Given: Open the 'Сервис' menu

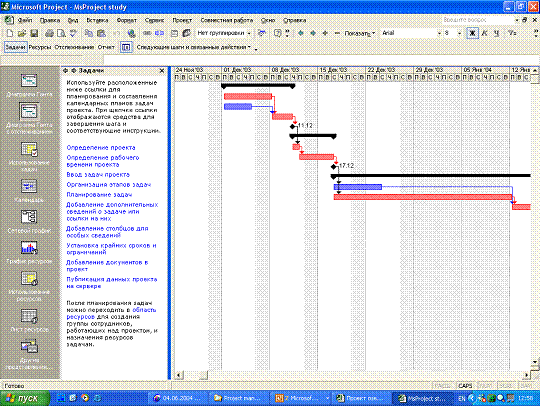Looking at the screenshot, I should tap(154, 20).
